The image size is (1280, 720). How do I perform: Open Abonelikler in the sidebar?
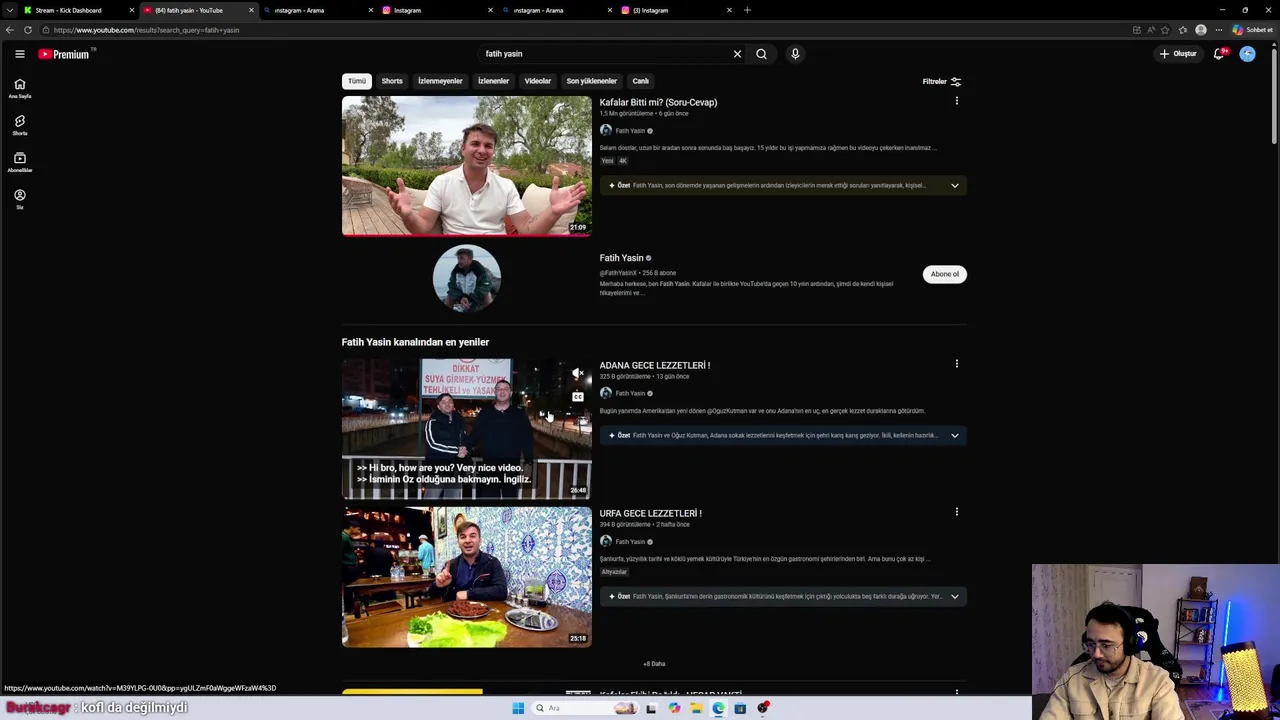click(x=19, y=162)
